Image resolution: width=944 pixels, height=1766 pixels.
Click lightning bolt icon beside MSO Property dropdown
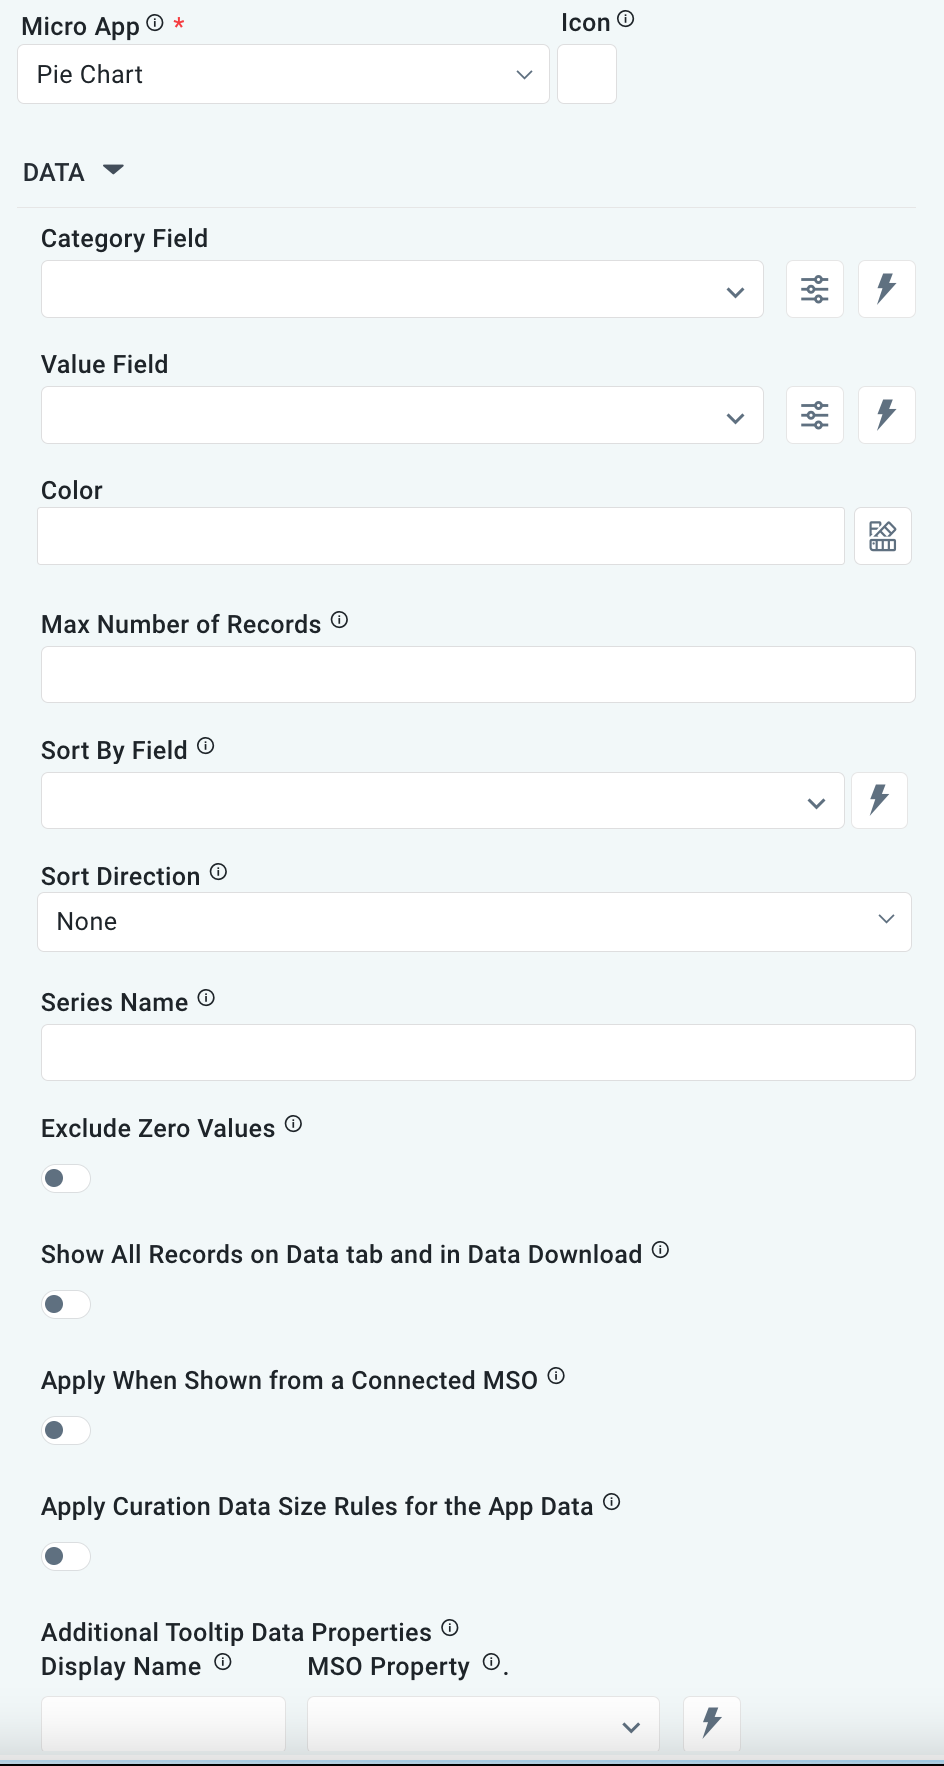coord(711,1723)
